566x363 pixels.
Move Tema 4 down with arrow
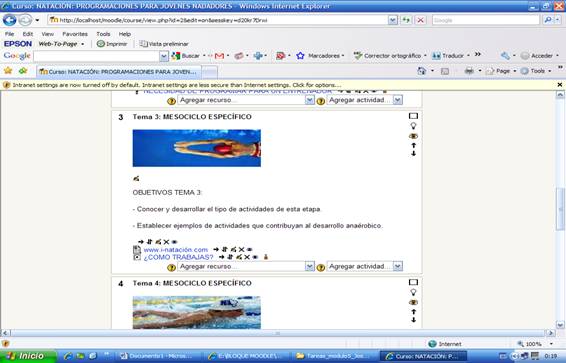pyautogui.click(x=414, y=320)
